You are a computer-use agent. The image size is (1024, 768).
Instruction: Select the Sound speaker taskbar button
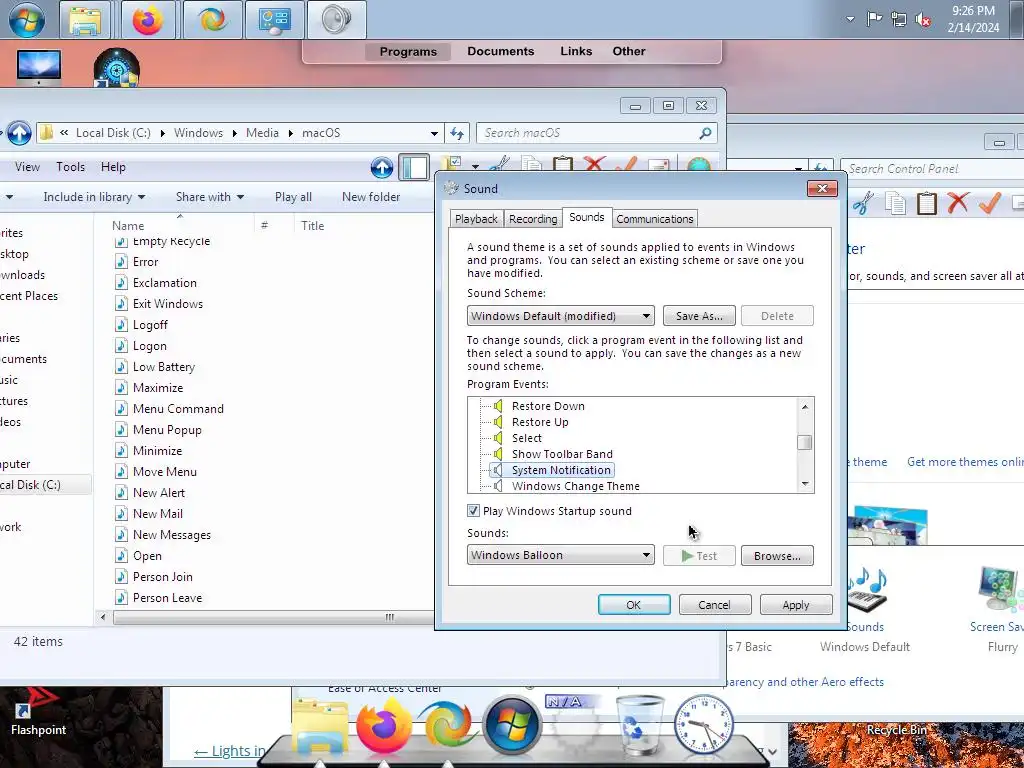(x=336, y=20)
